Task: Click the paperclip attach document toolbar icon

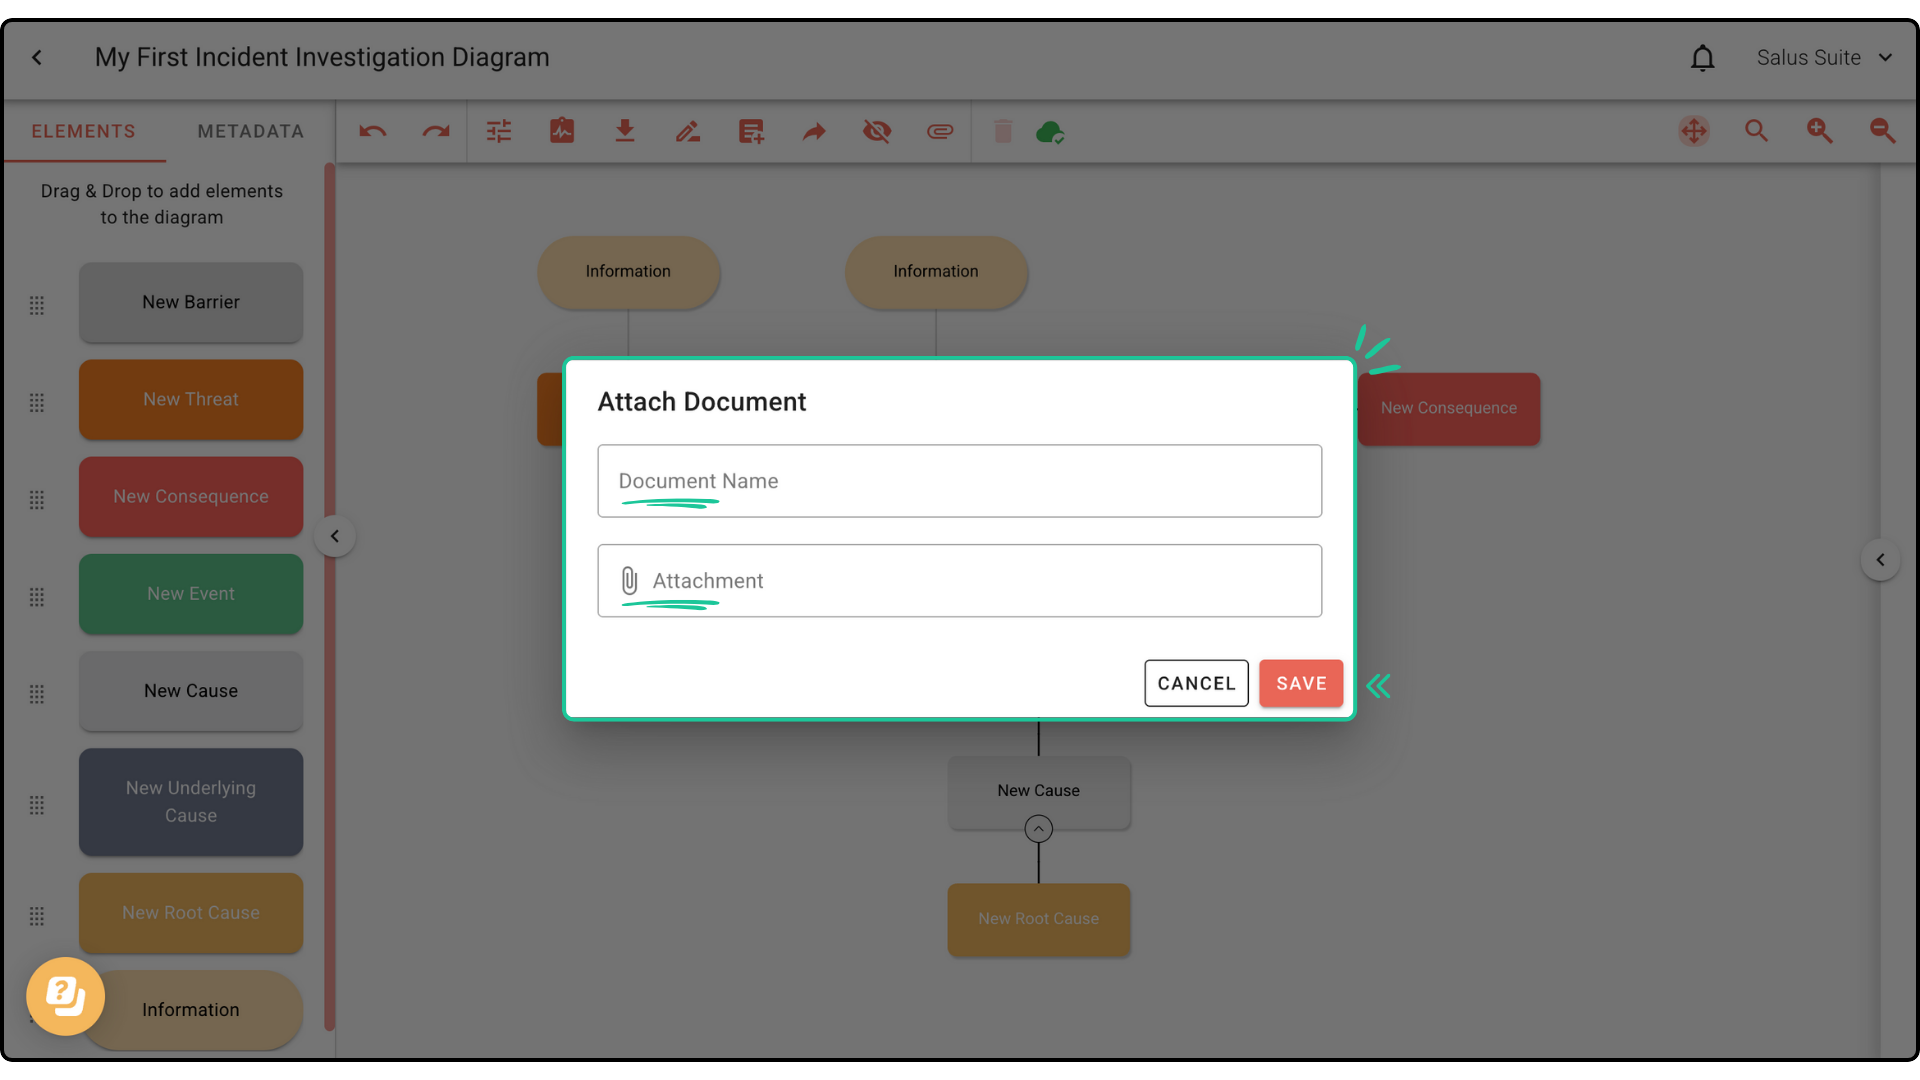Action: click(940, 131)
